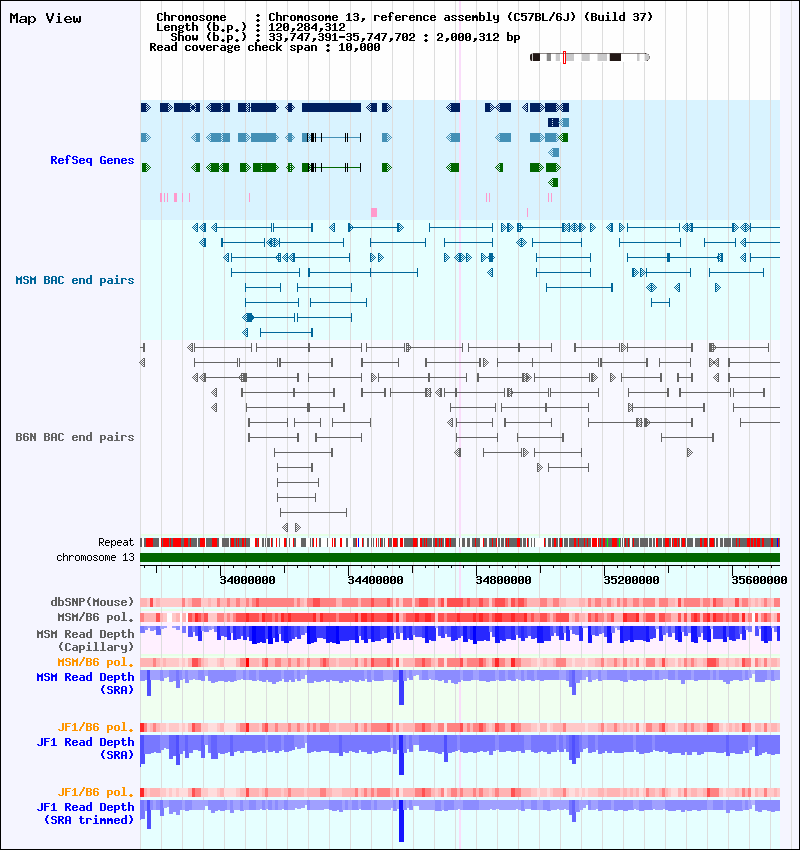
Task: Open the MSM BAC end pairs track
Action: tap(75, 280)
